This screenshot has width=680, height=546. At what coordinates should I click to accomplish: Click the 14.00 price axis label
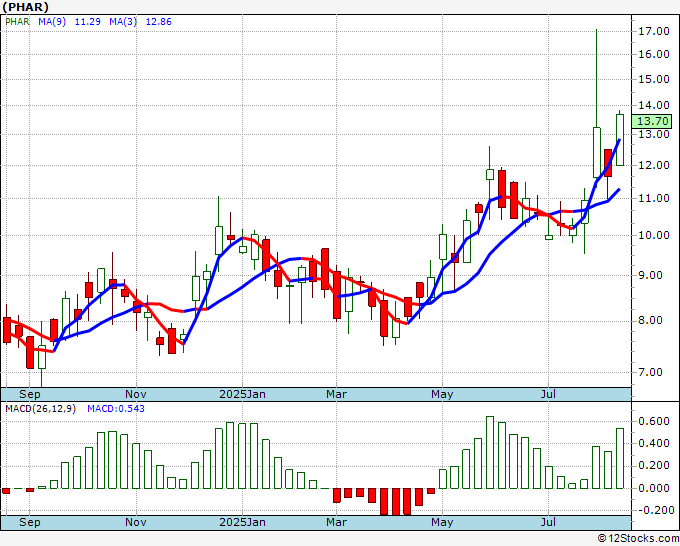pyautogui.click(x=654, y=105)
